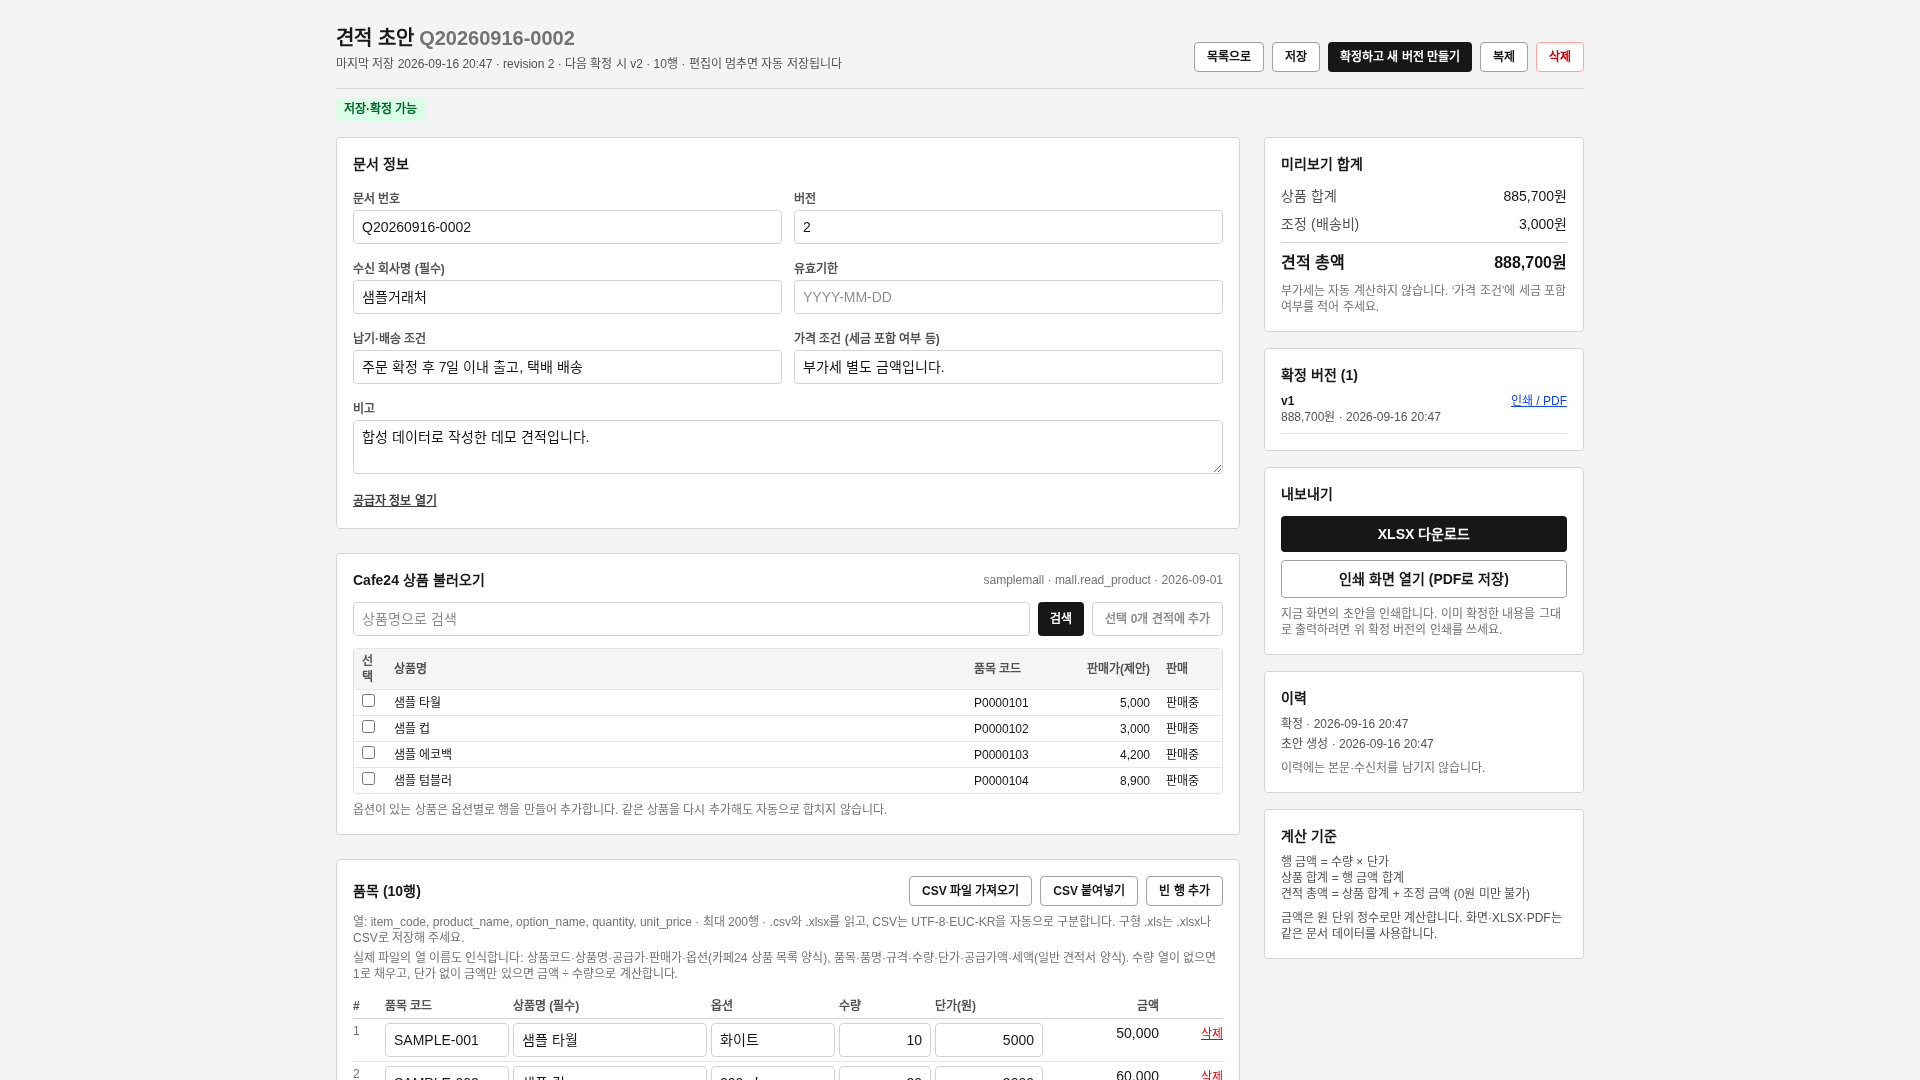Delete the quote using red 삭제 button
The image size is (1920, 1080).
point(1559,57)
